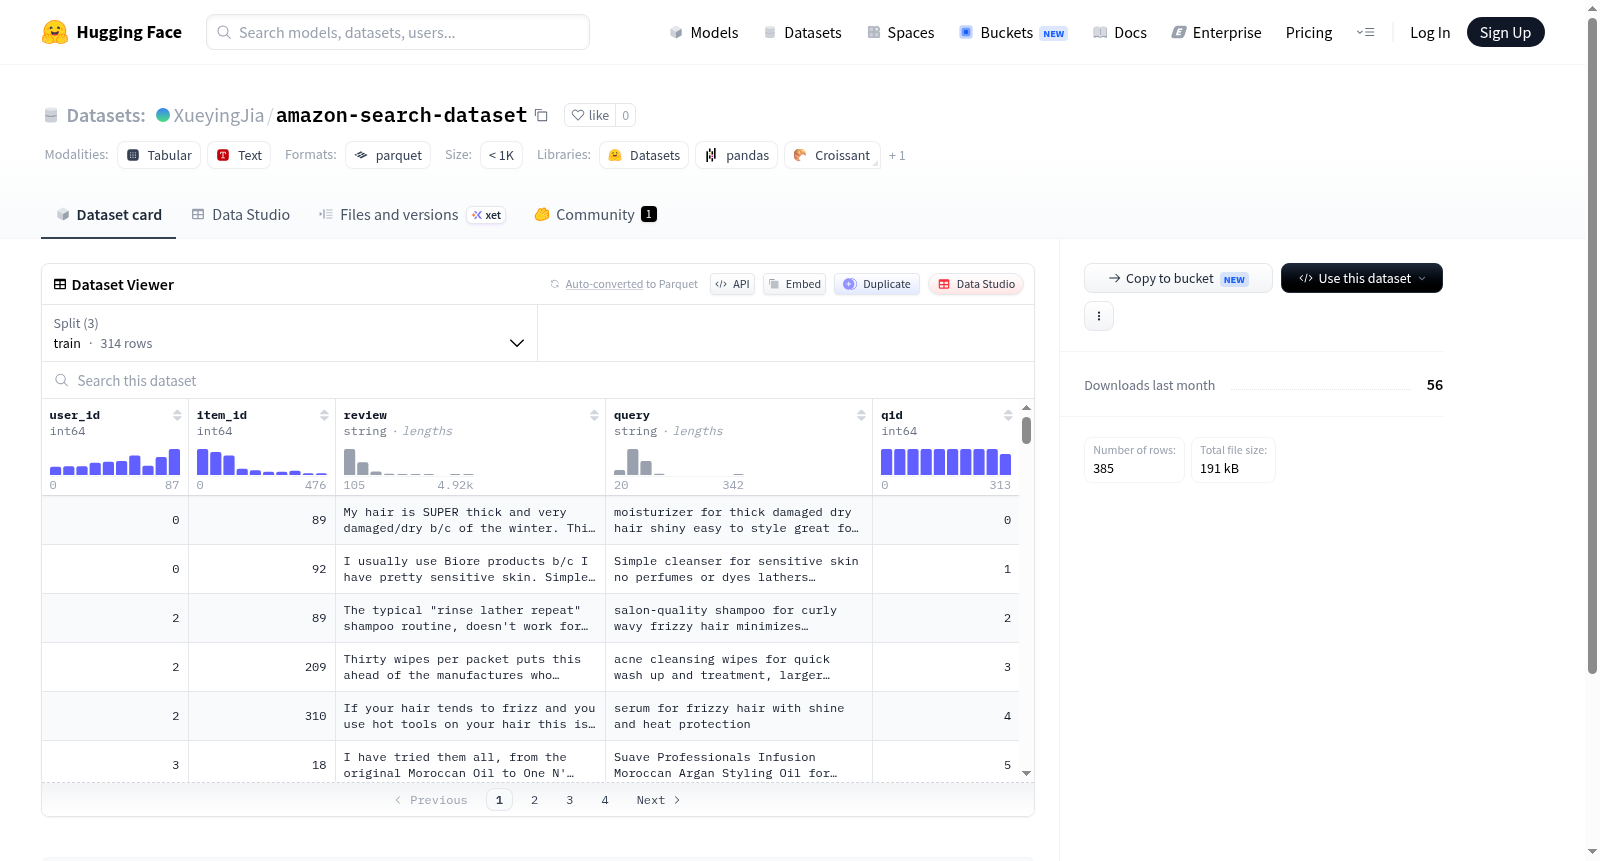Open the XueyingJia profile link

[219, 115]
